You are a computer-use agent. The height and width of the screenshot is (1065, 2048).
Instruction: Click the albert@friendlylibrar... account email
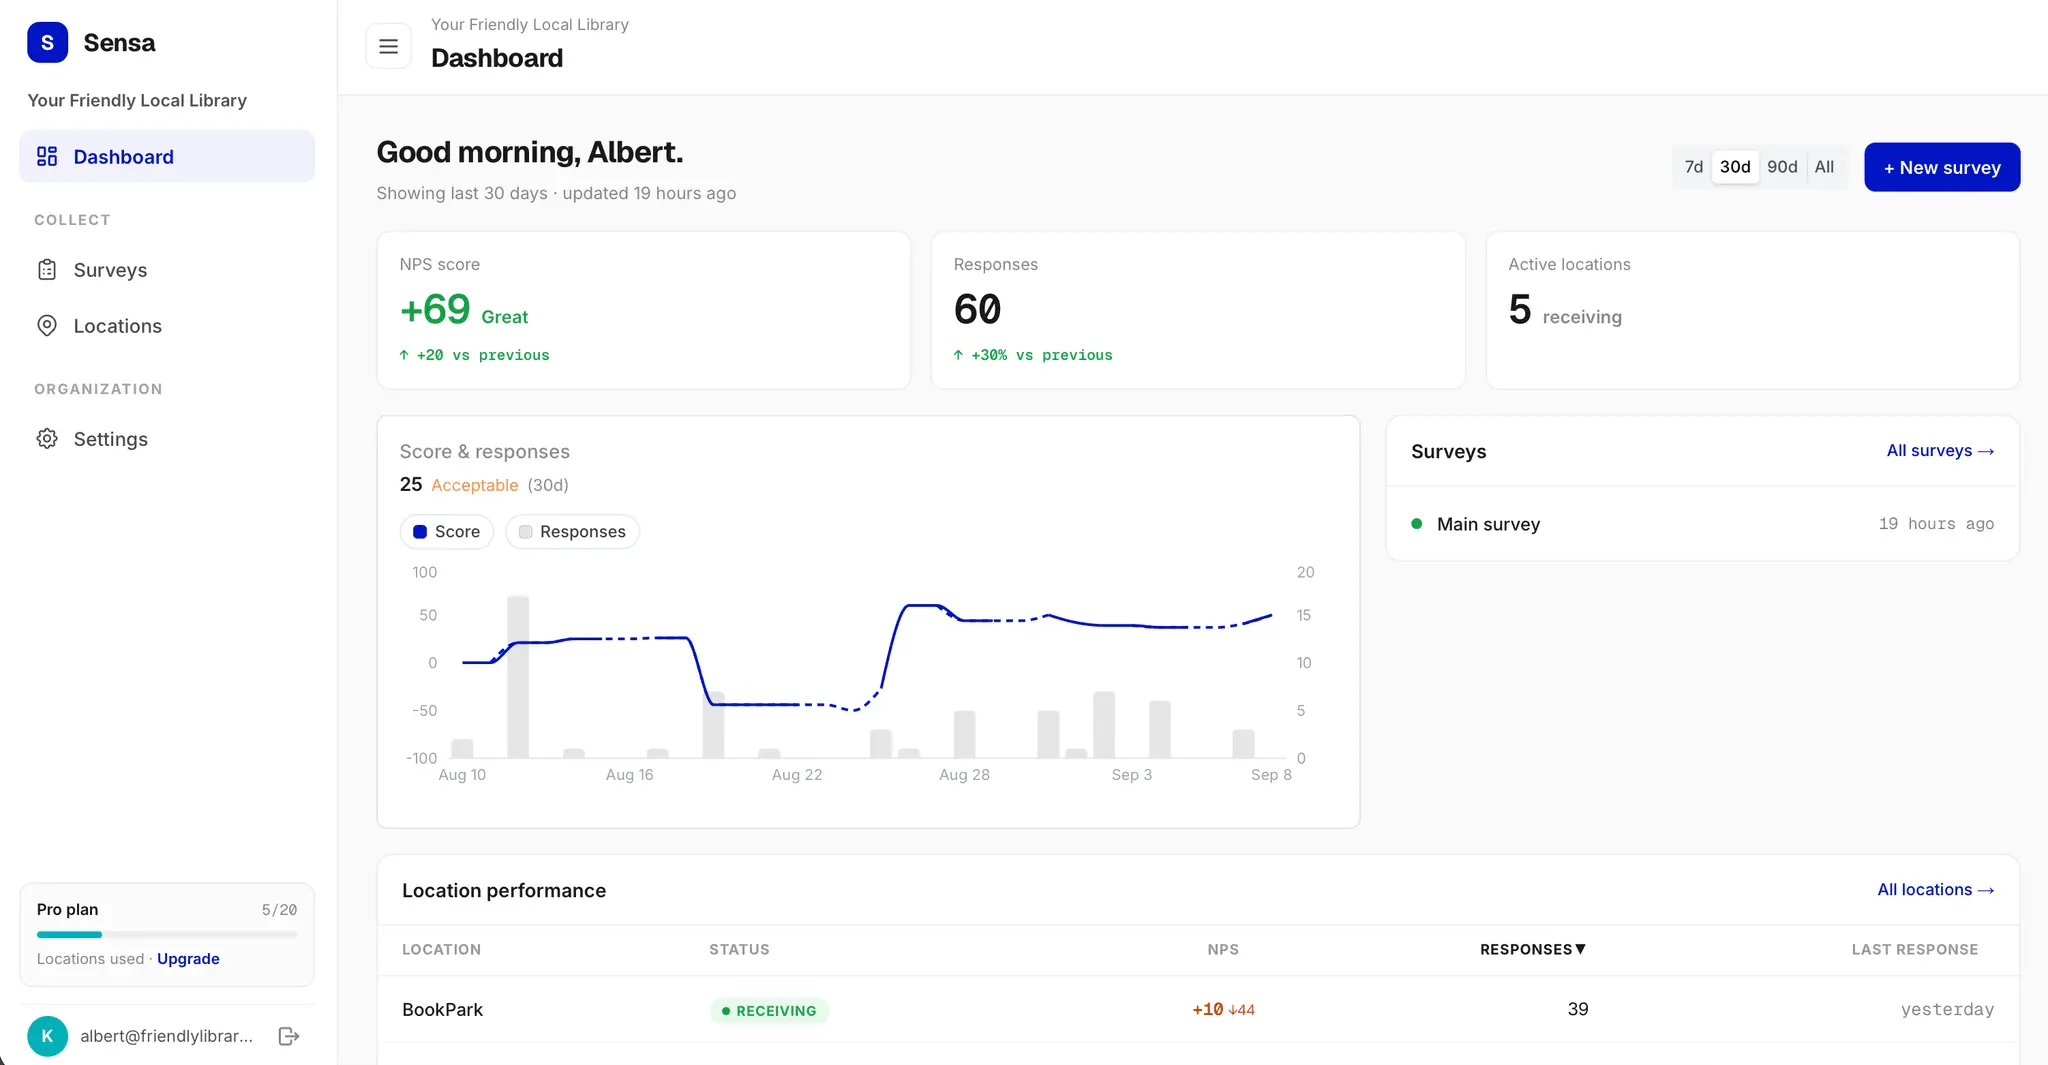coord(167,1036)
